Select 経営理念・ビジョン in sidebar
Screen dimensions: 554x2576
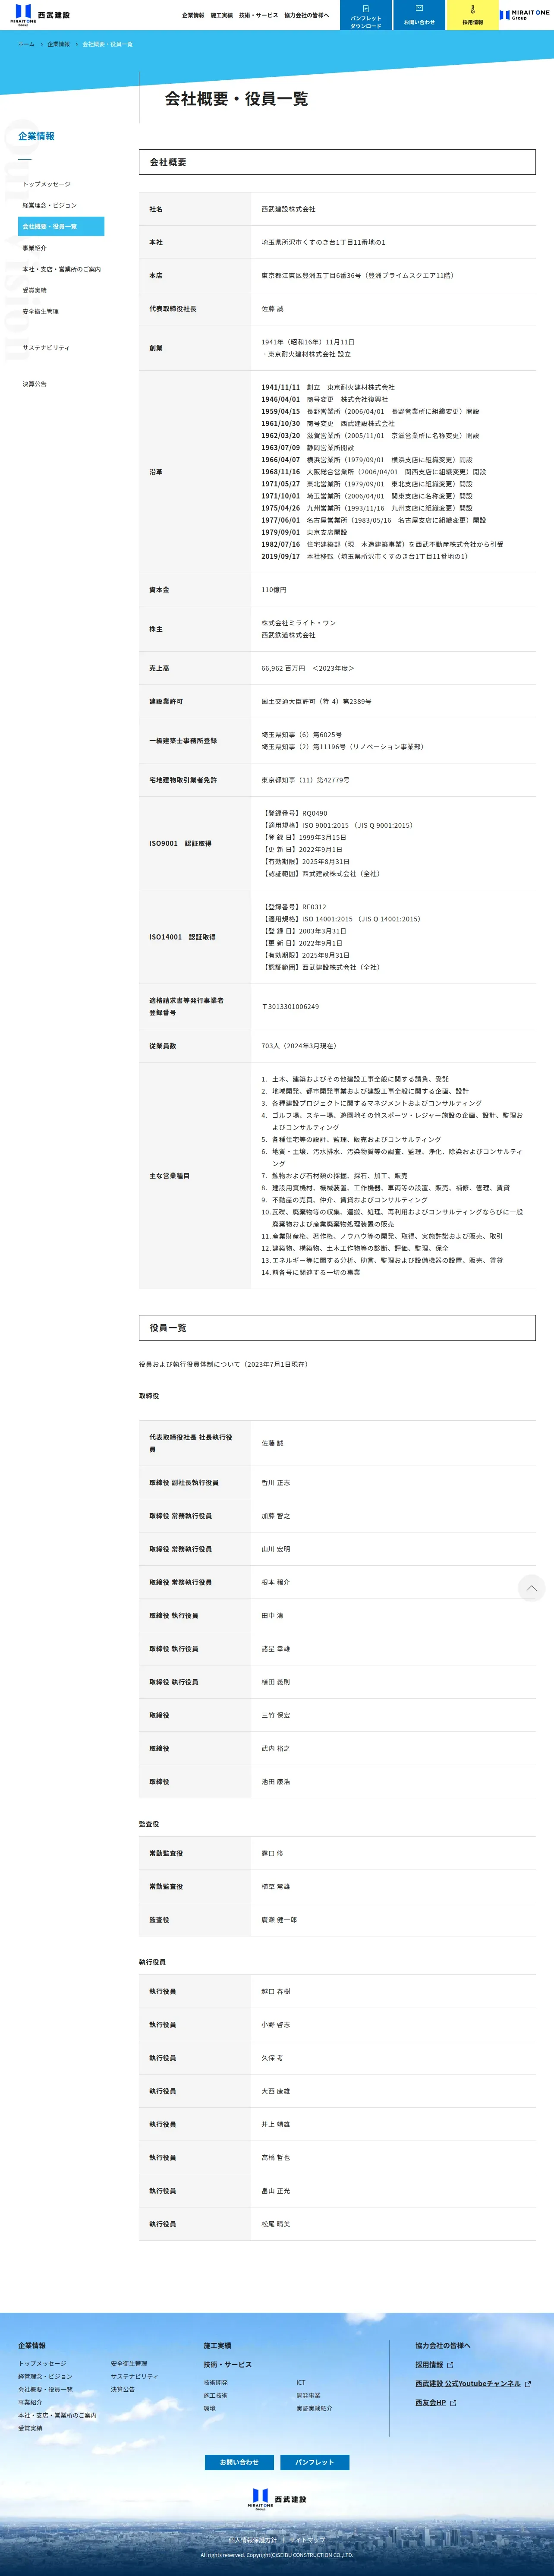[x=49, y=205]
